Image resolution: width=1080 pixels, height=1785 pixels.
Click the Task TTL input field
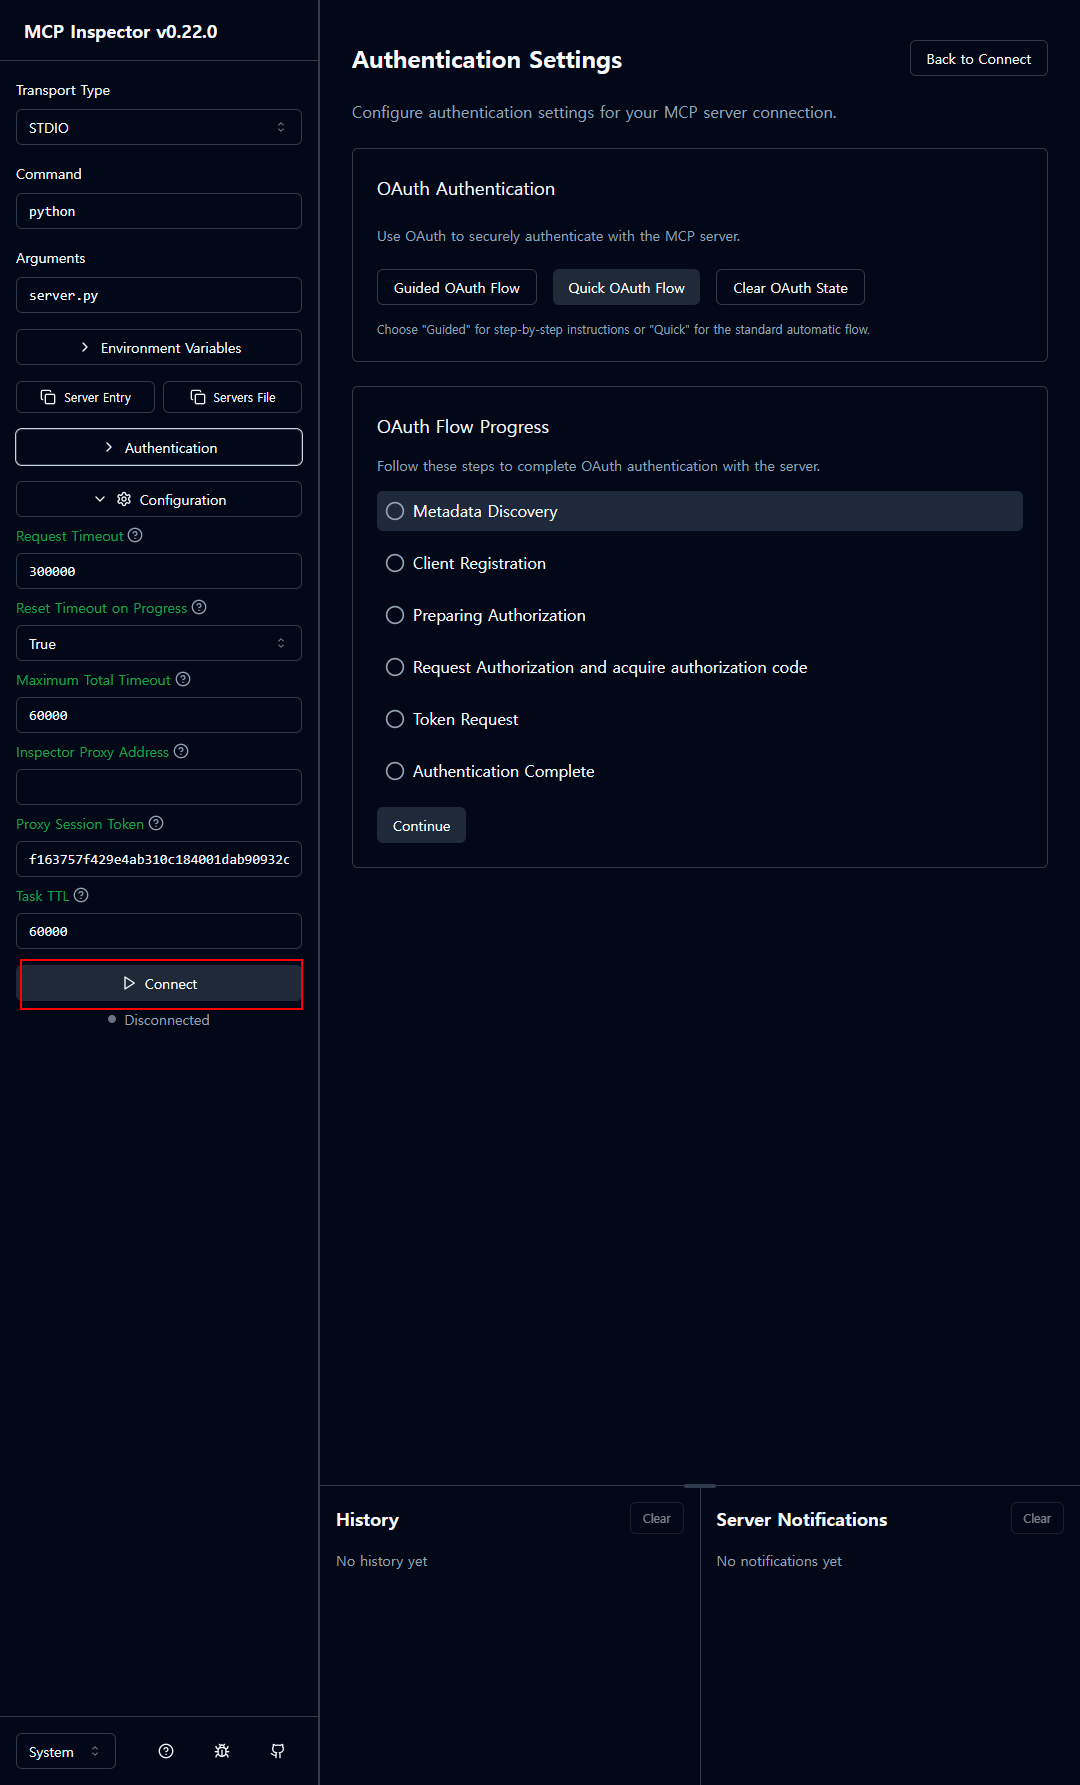[159, 931]
